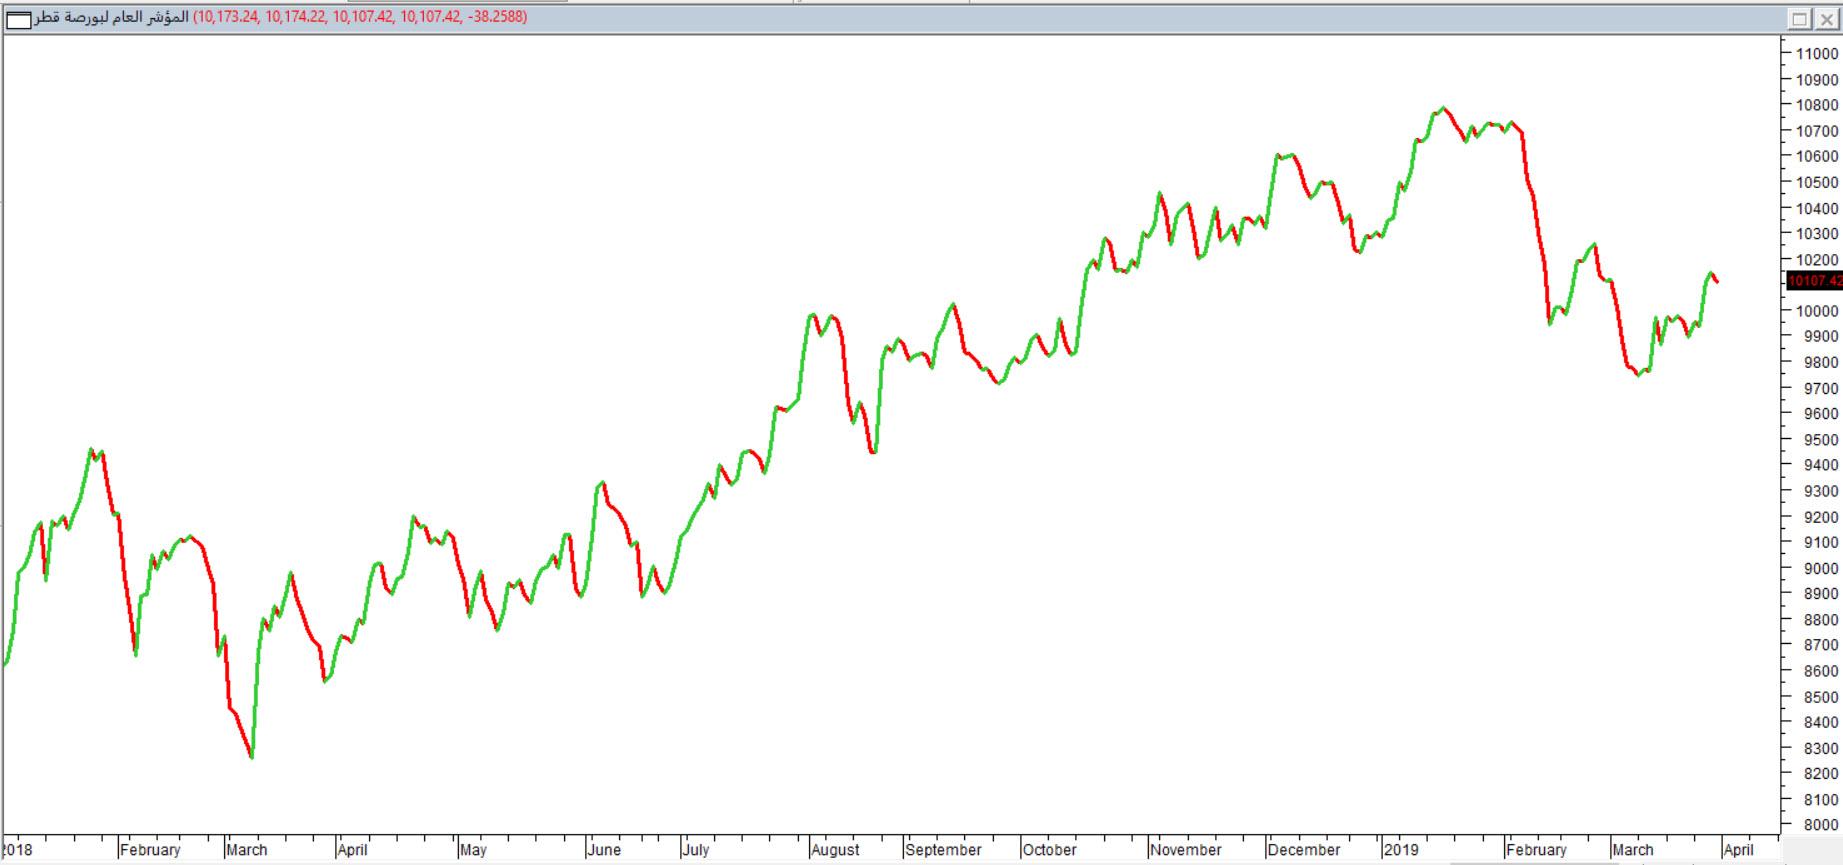The width and height of the screenshot is (1843, 865).
Task: Click the 11000 price axis label
Action: [1817, 54]
